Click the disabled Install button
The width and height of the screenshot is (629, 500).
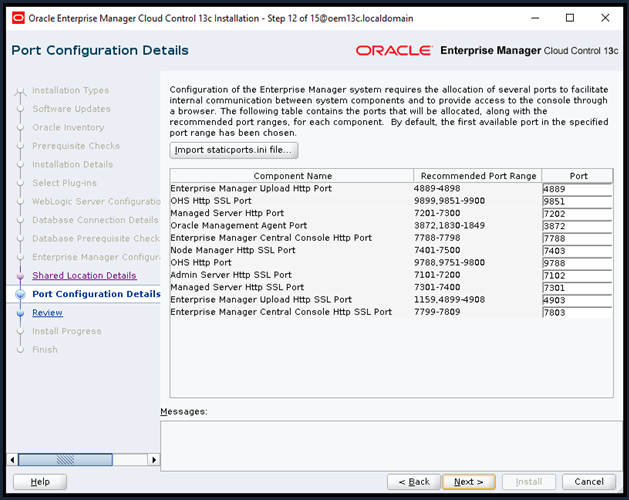pos(529,482)
